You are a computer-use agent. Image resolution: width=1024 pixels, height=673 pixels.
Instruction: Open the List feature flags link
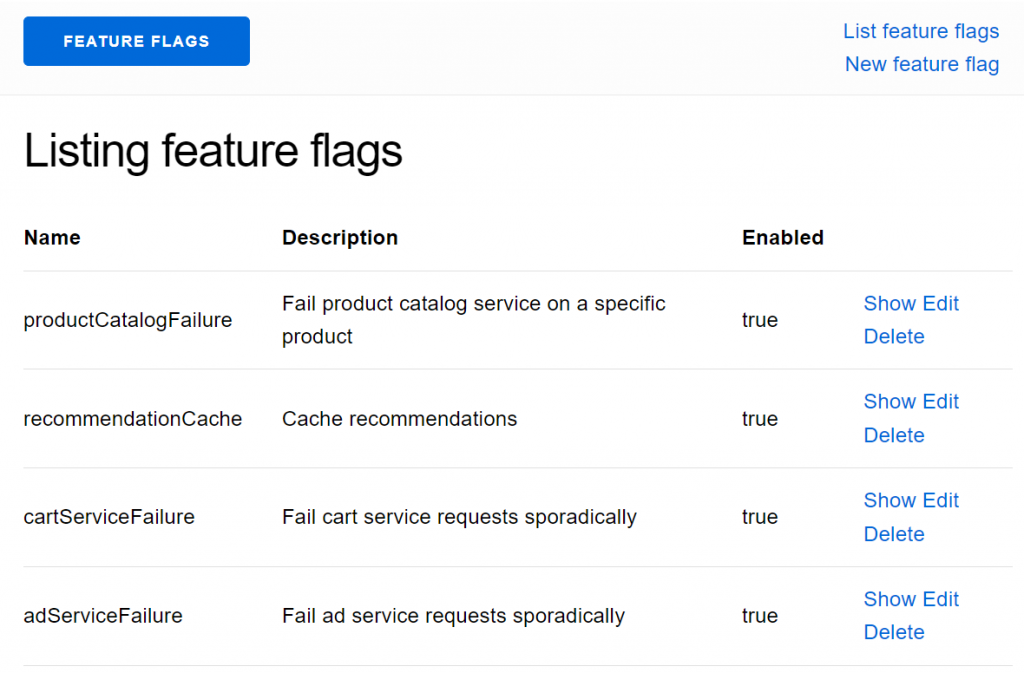[920, 31]
